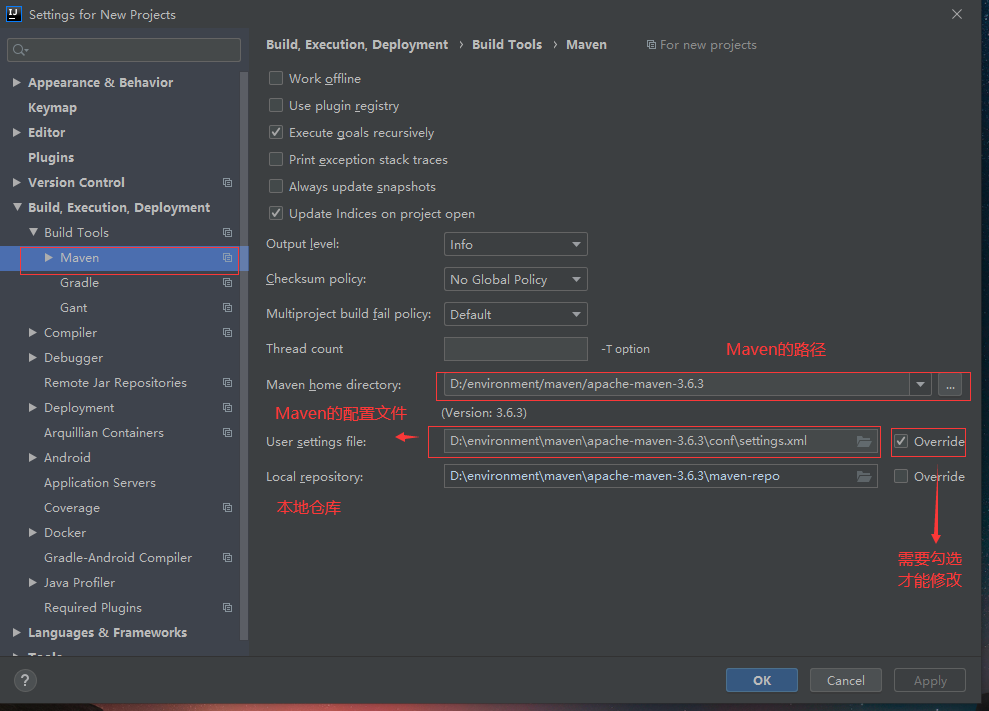Viewport: 989px width, 711px height.
Task: Click the User settings file path field
Action: (660, 441)
